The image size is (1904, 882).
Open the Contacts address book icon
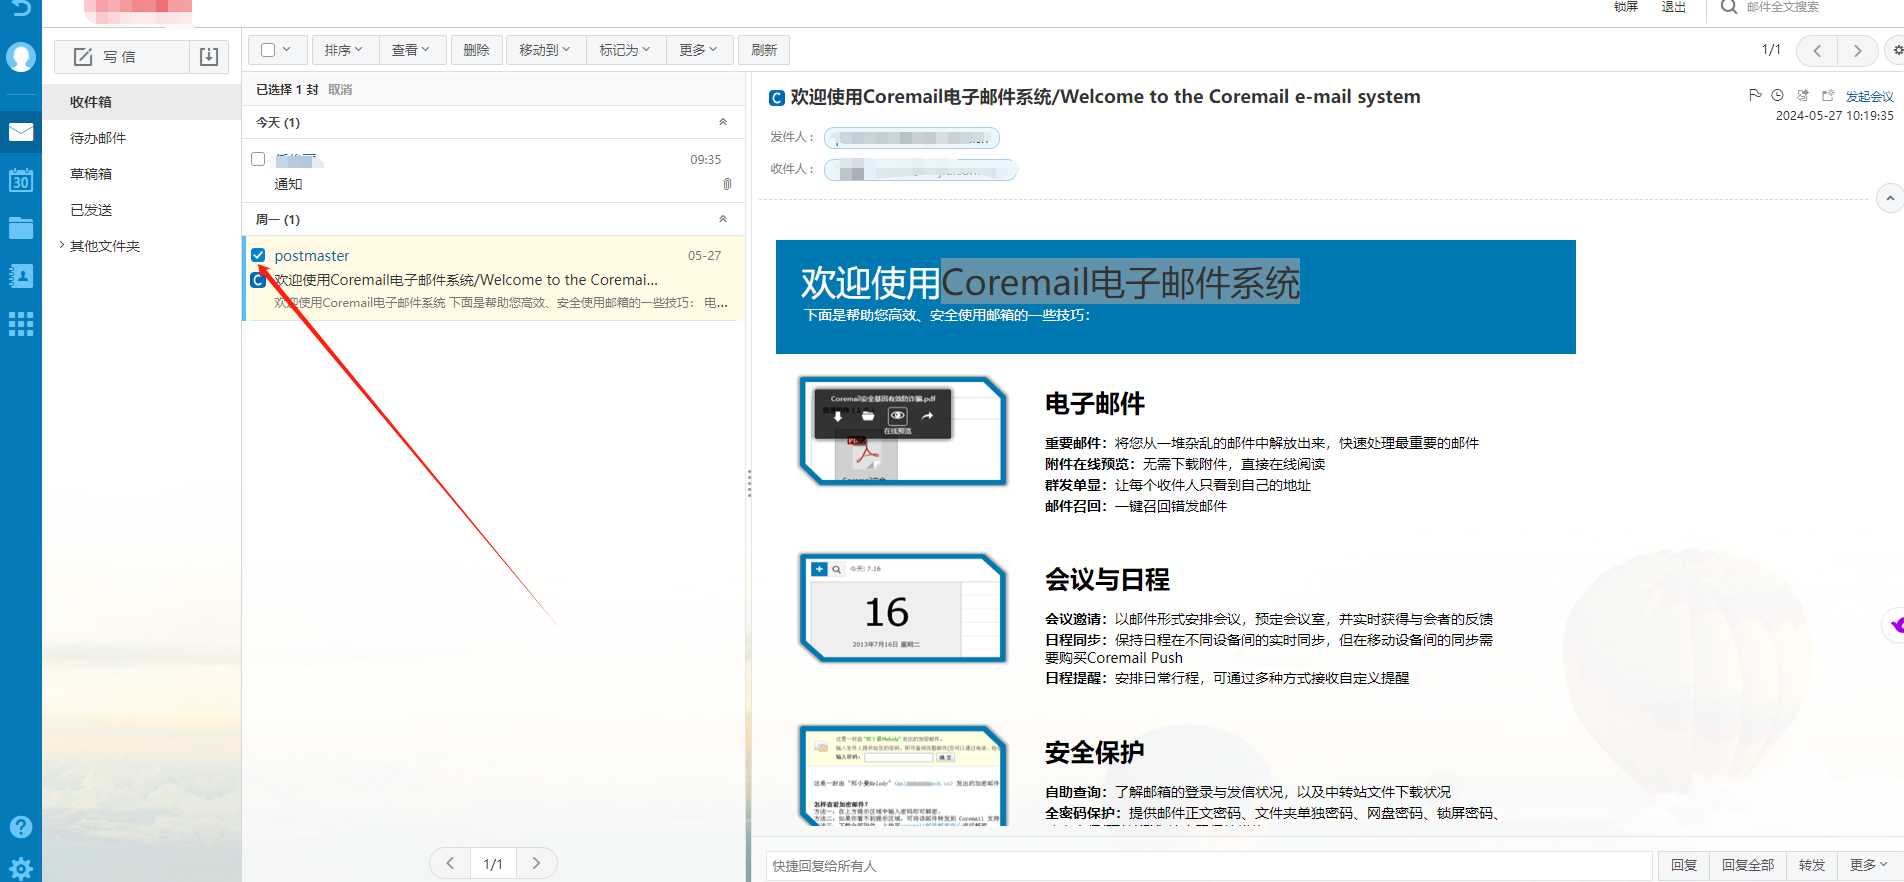(x=20, y=276)
